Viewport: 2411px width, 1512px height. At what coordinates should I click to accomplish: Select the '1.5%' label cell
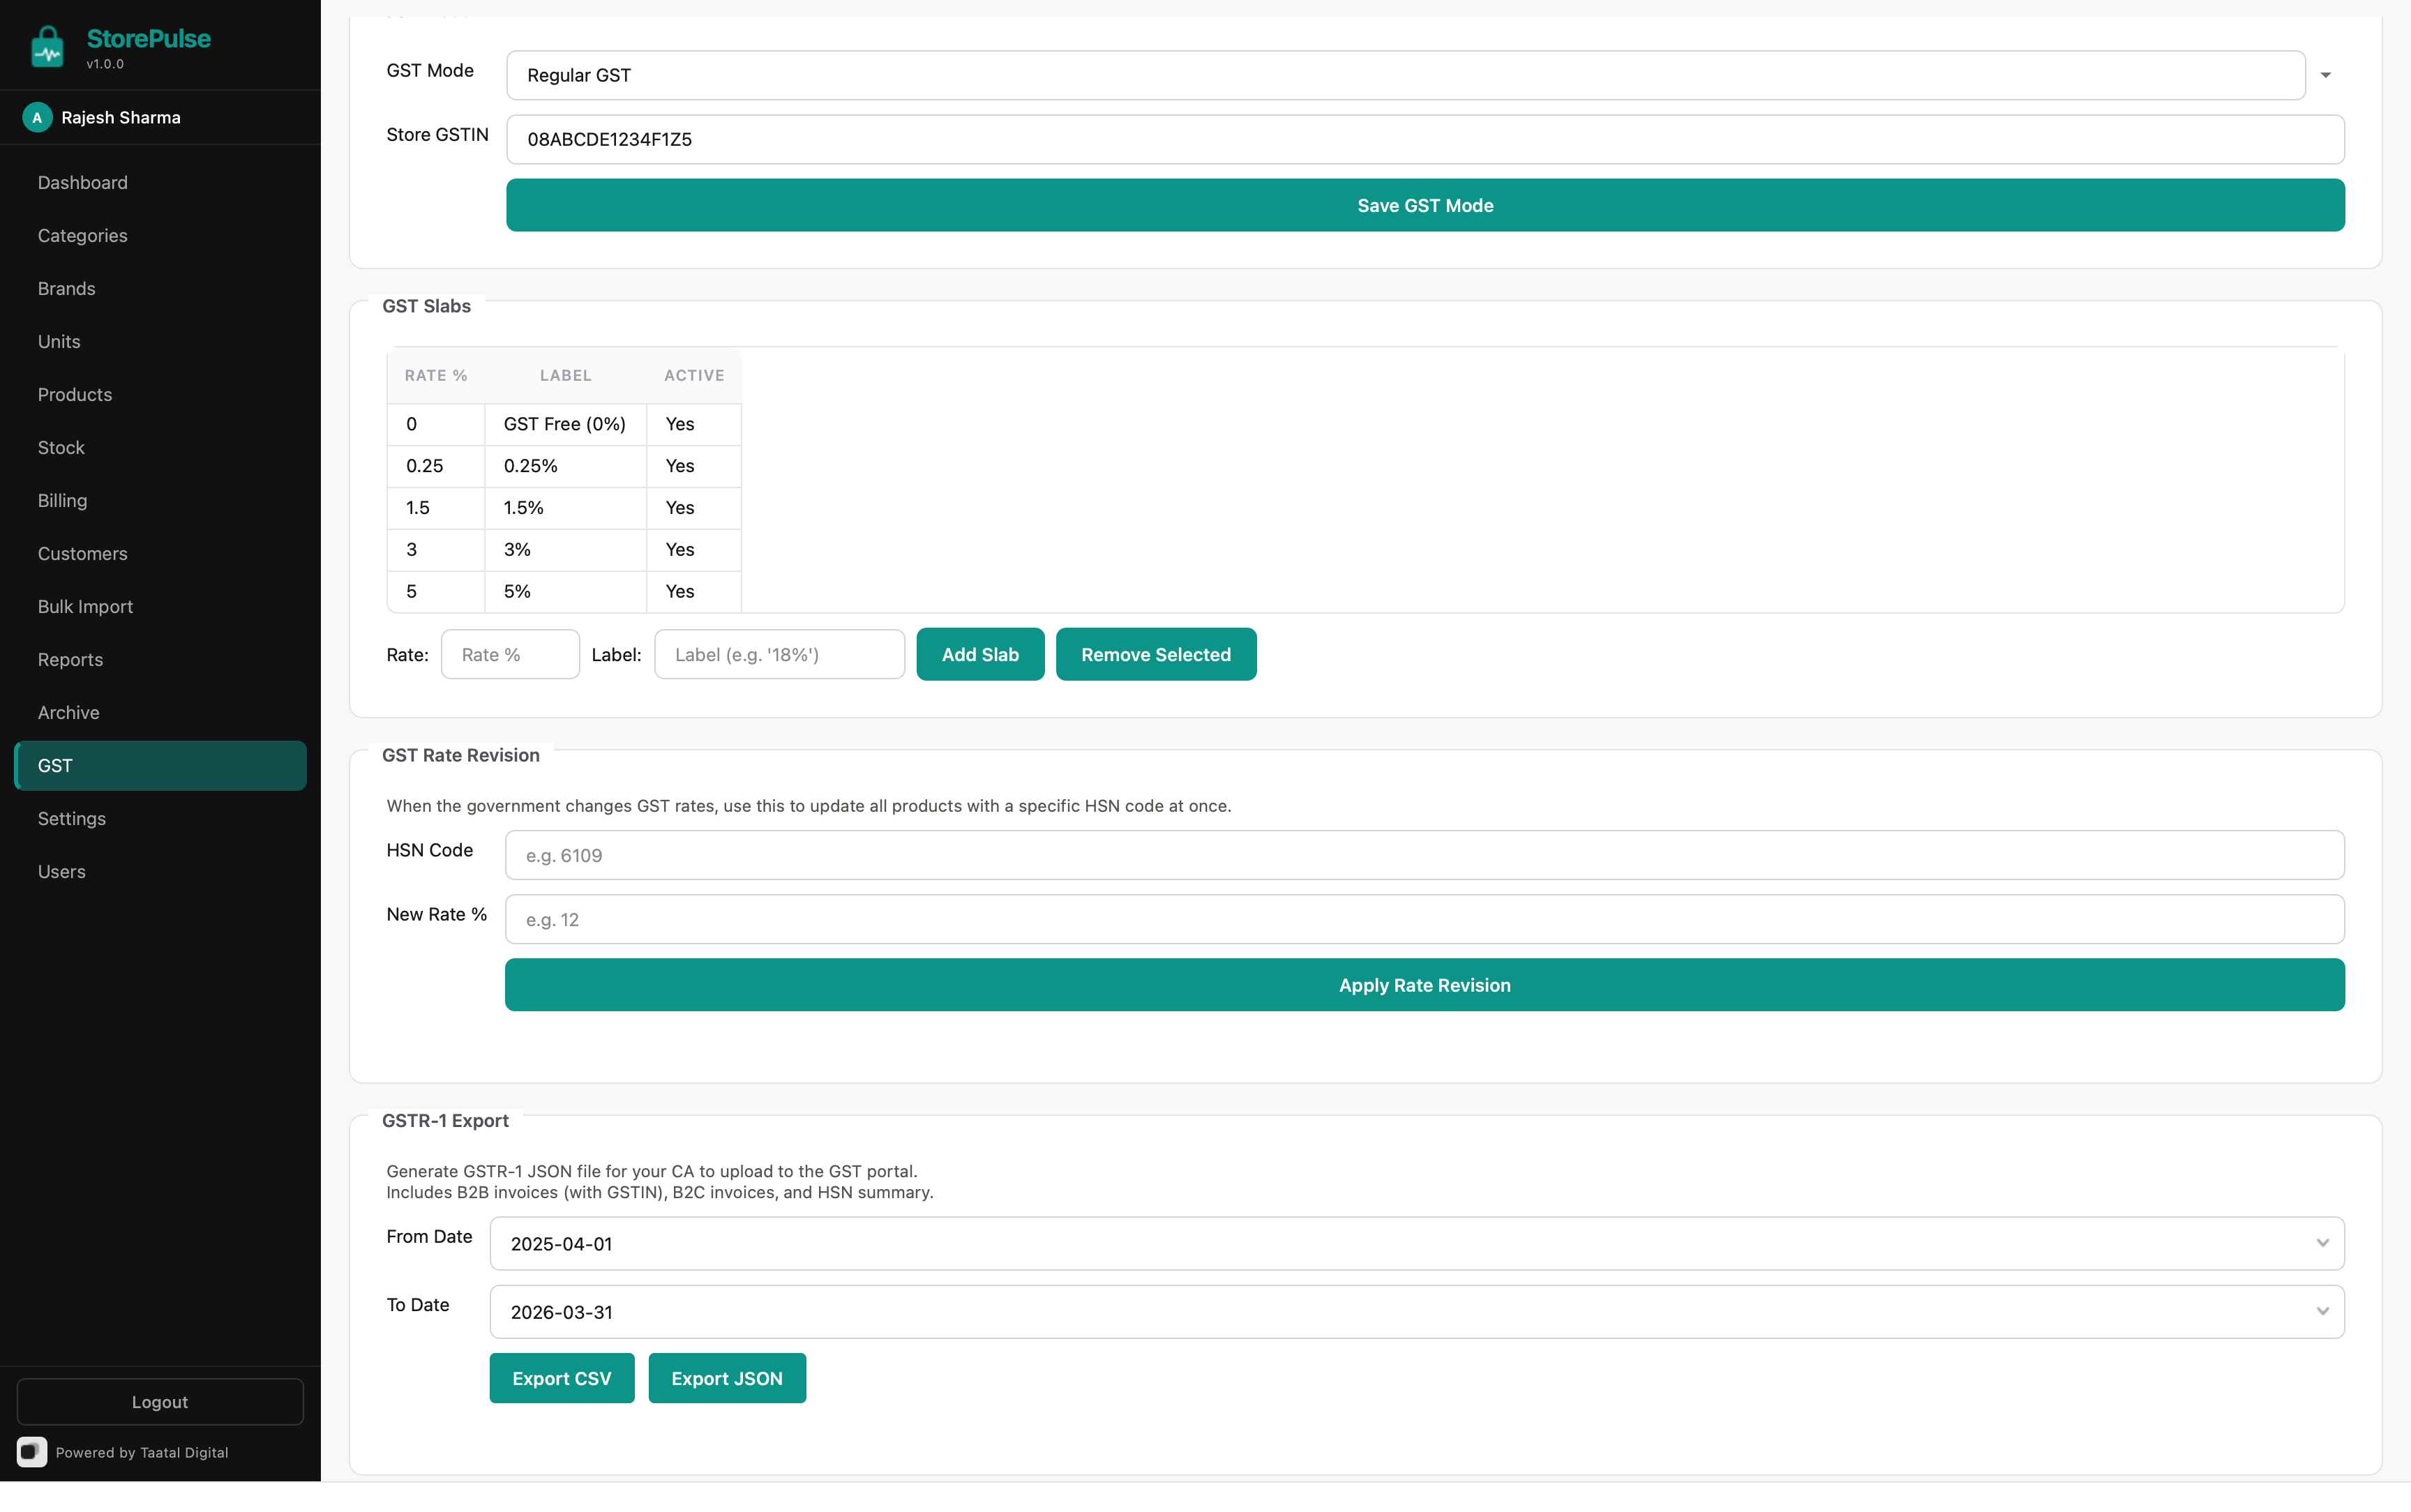(565, 508)
